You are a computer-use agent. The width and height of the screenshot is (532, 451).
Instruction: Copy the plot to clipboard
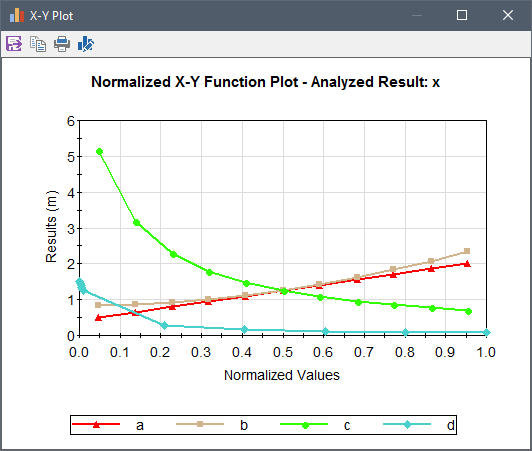click(x=38, y=44)
